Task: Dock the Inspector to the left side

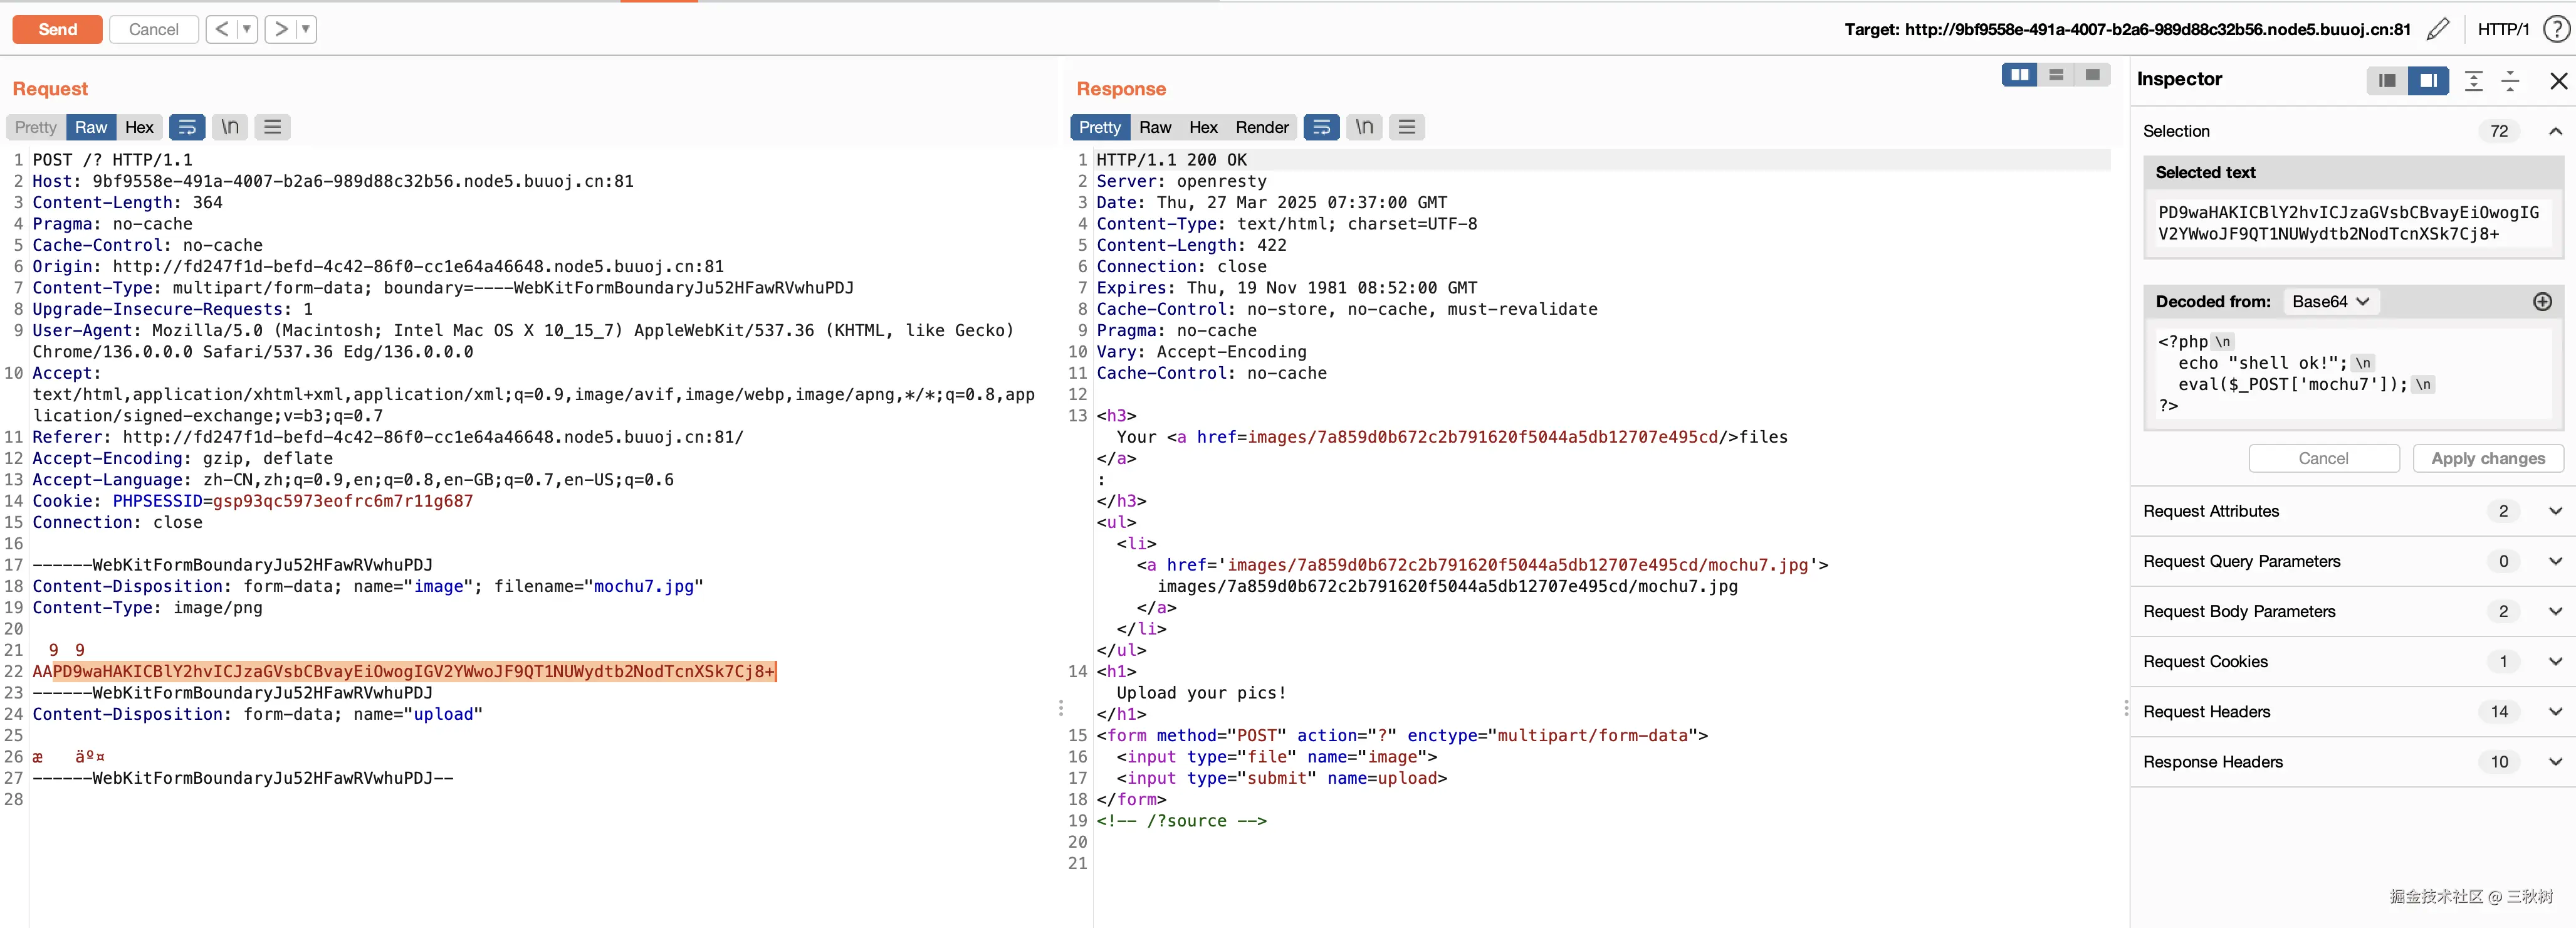Action: point(2387,81)
